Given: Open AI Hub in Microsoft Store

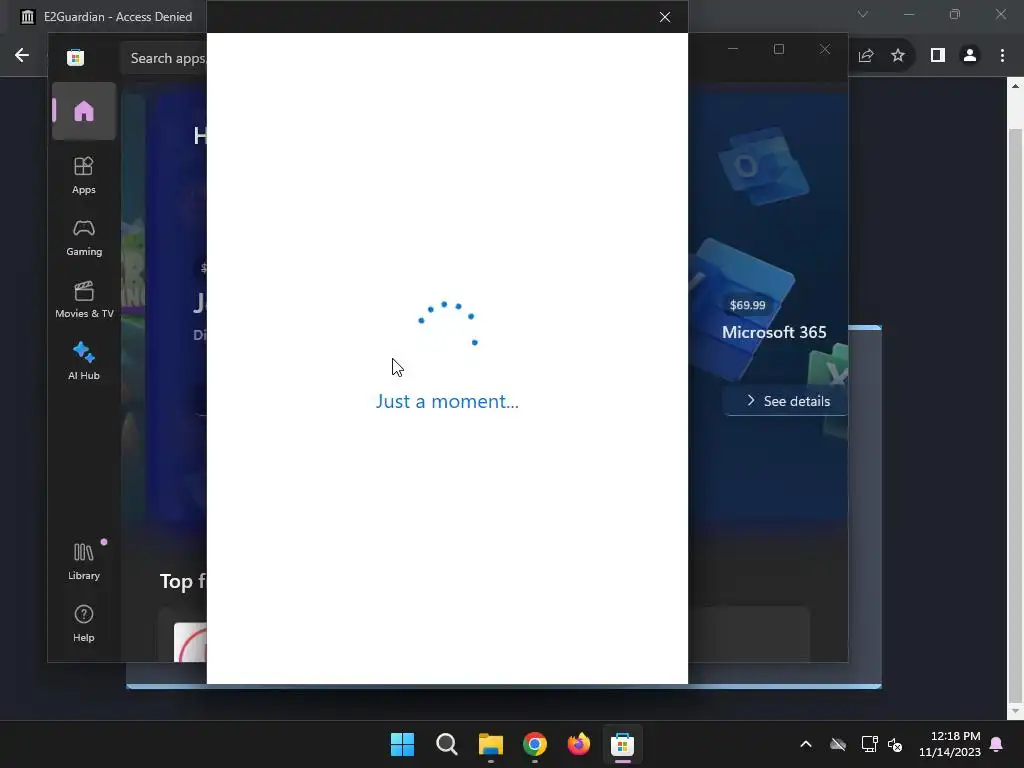Looking at the screenshot, I should [x=84, y=361].
